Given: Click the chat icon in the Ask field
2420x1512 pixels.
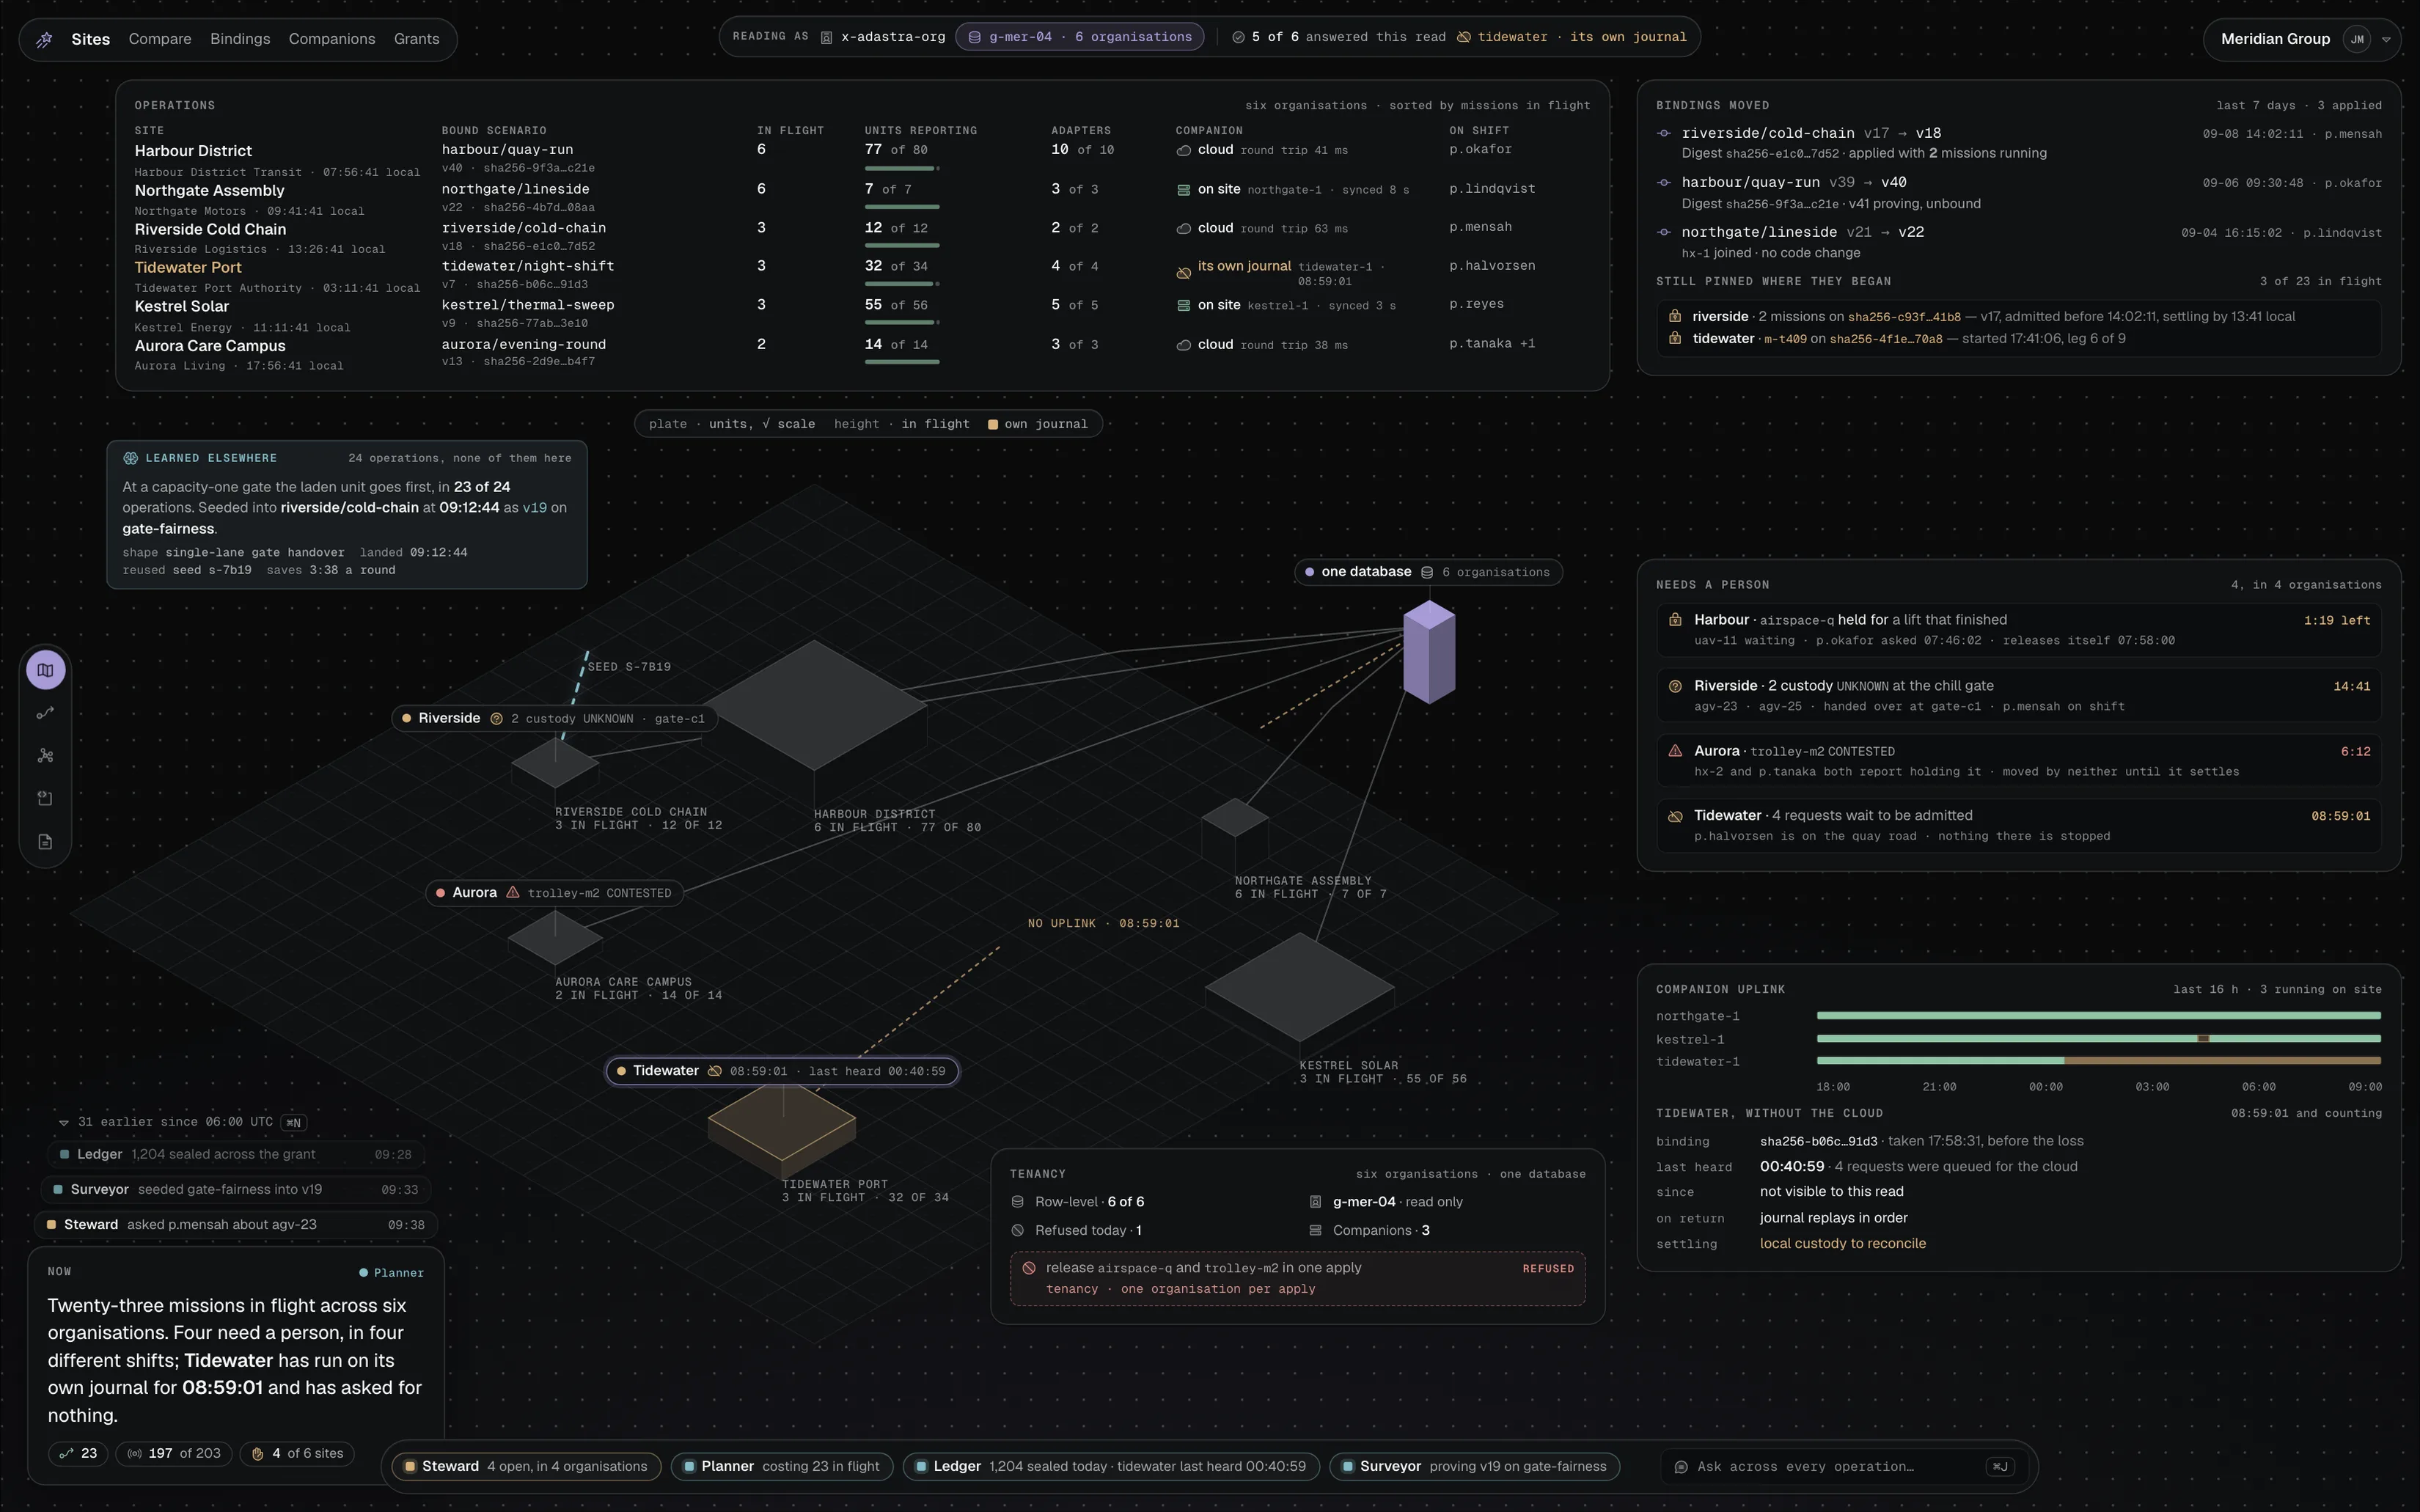Looking at the screenshot, I should click(1681, 1467).
